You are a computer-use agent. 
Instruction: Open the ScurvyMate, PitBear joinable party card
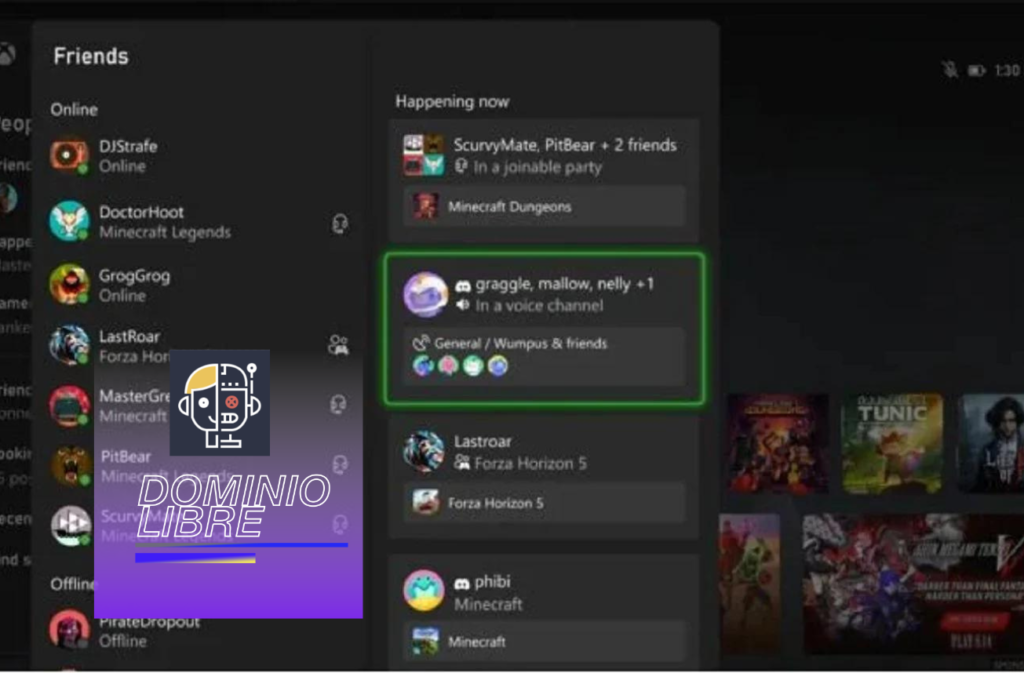pyautogui.click(x=544, y=155)
